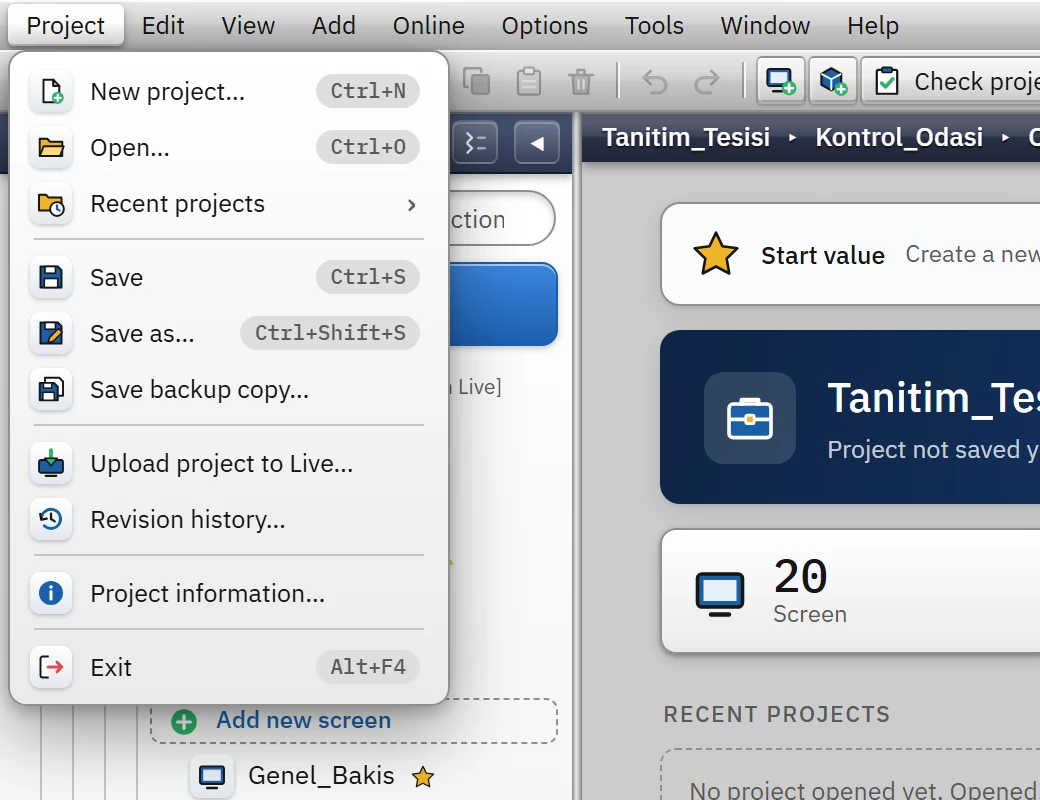Screen dimensions: 1040x800
Task: Click the yellow Start value star icon
Action: click(x=716, y=254)
